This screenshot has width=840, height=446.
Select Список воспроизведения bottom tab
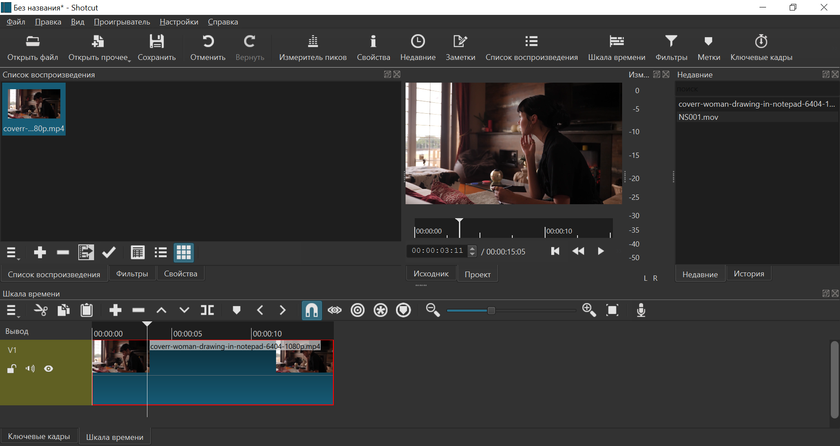click(54, 274)
